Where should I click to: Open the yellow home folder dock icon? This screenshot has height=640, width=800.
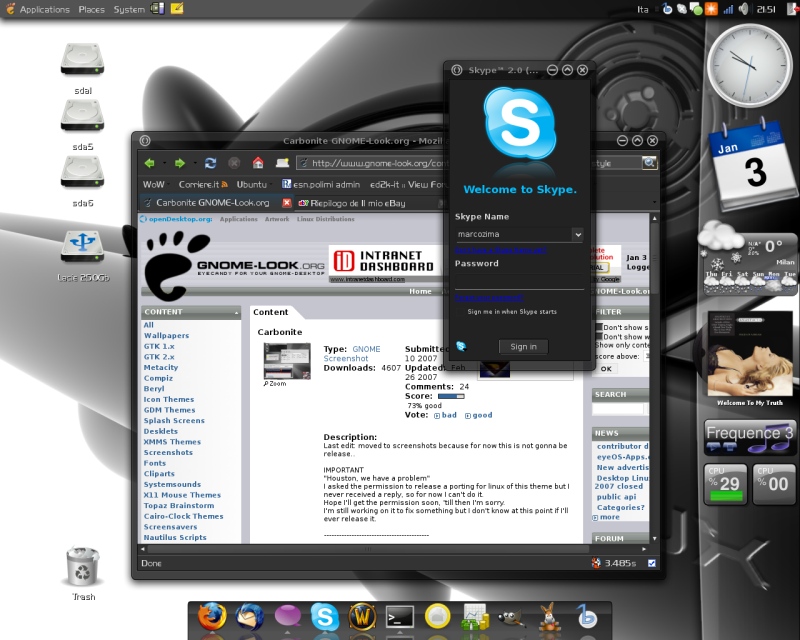[x=437, y=617]
